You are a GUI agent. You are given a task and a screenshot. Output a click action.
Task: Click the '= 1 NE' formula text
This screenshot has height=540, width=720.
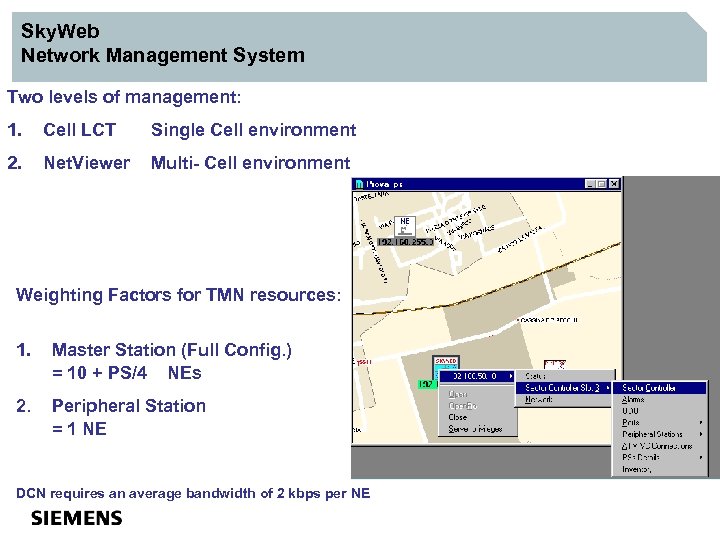pos(79,429)
